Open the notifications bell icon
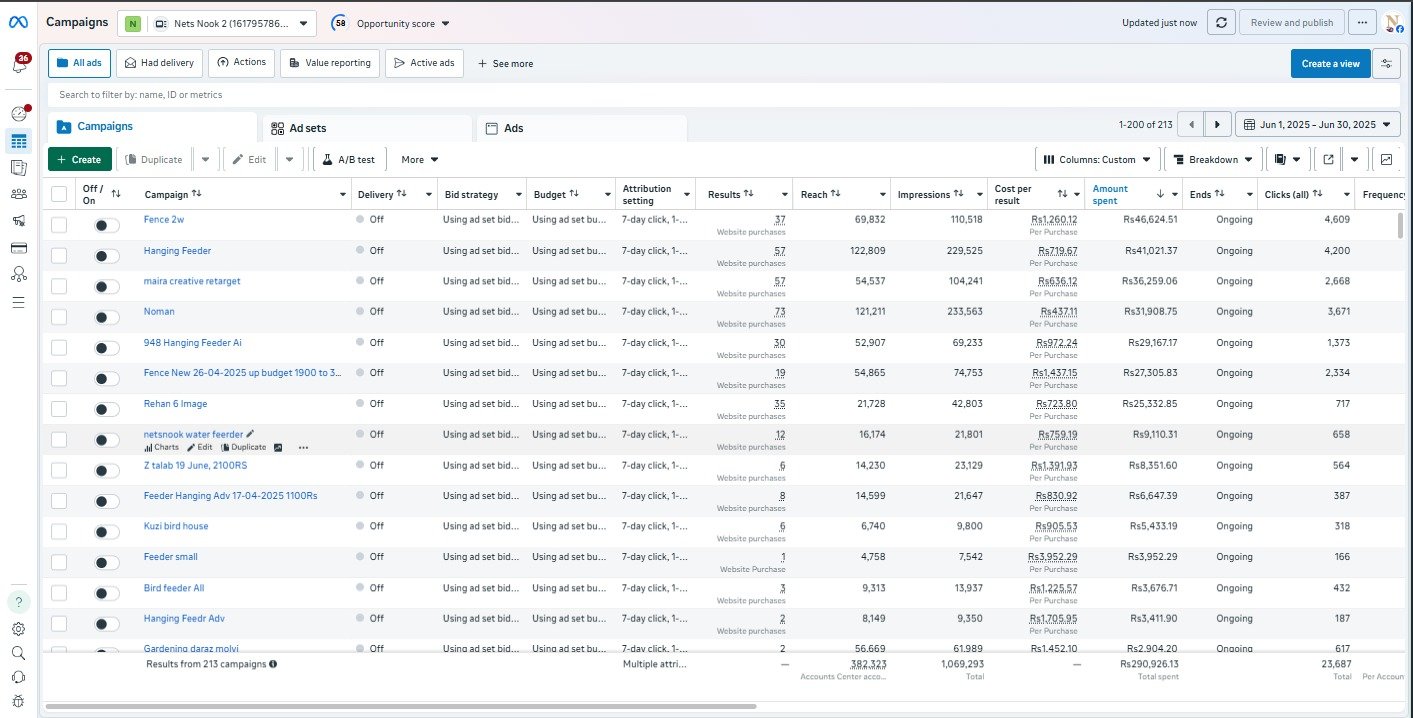This screenshot has height=718, width=1413. (20, 64)
